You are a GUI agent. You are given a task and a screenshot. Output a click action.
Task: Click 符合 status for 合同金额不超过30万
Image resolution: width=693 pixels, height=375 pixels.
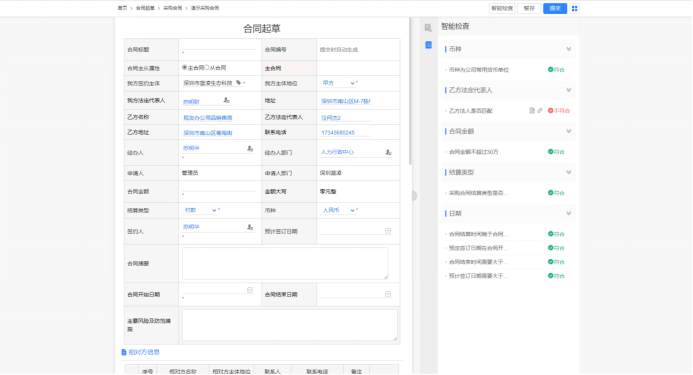556,152
